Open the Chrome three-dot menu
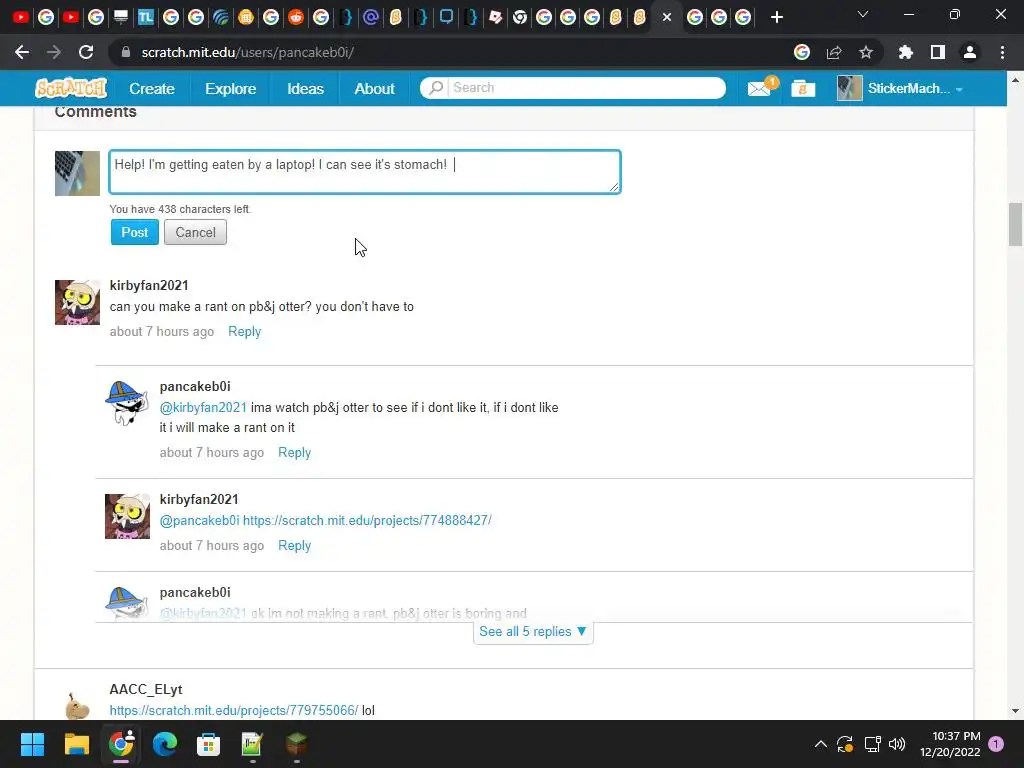Screen dimensions: 1024x768 coord(1002,52)
